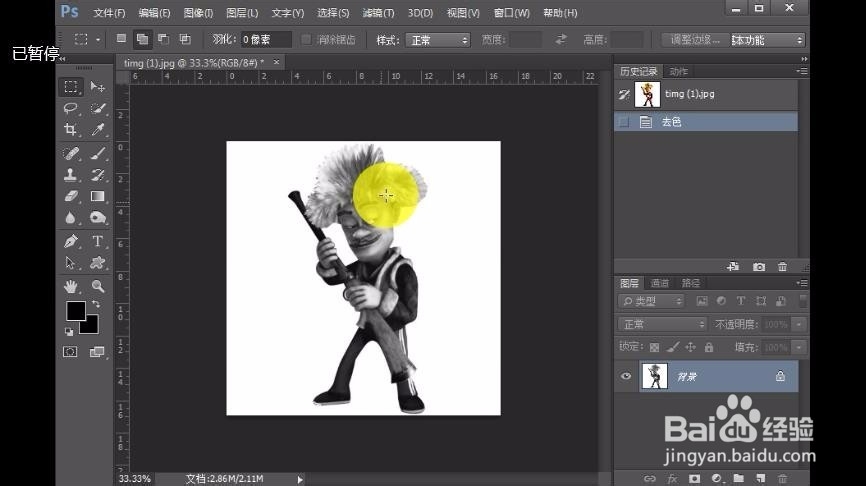This screenshot has width=866, height=486.
Task: Open the layer blend mode 正常 dropdown
Action: point(662,324)
